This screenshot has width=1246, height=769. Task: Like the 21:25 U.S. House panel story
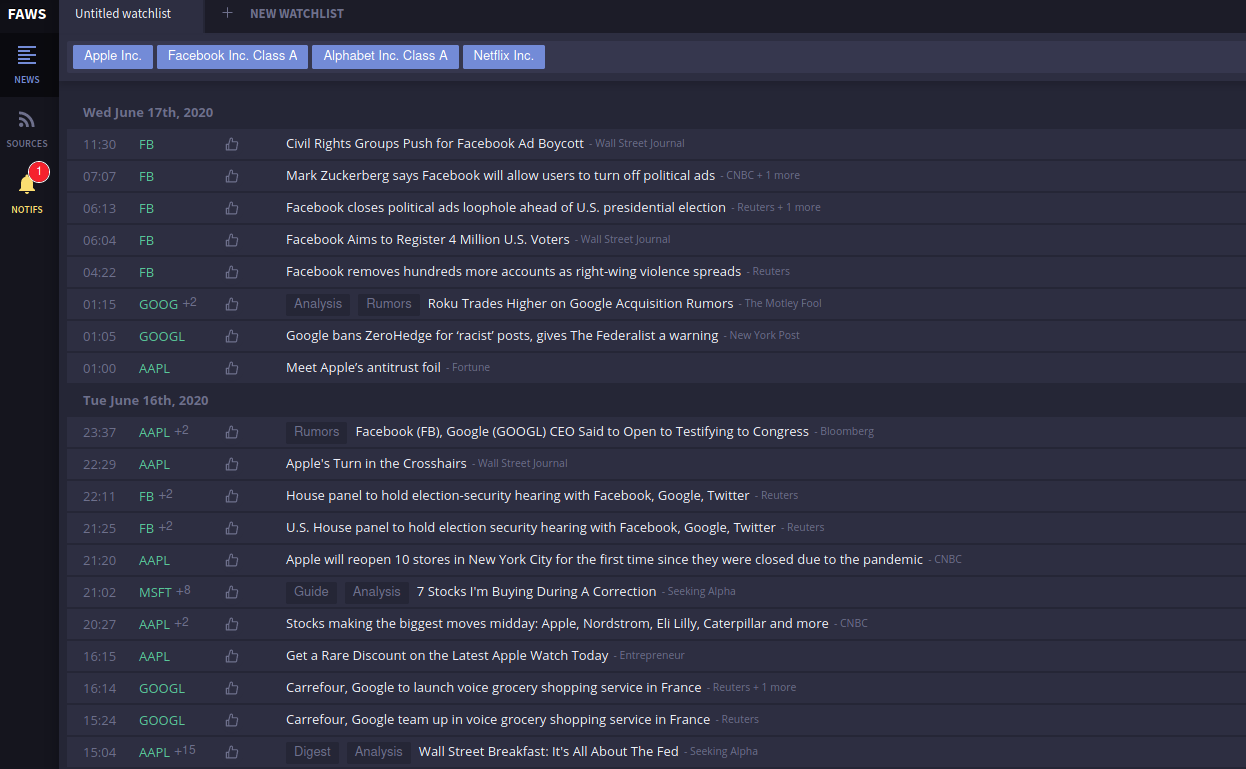tap(232, 528)
